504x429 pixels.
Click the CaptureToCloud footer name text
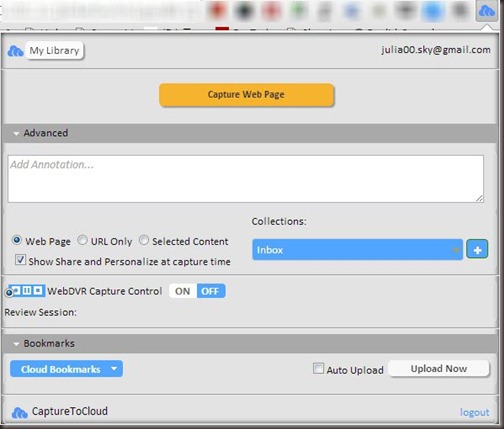pos(70,411)
